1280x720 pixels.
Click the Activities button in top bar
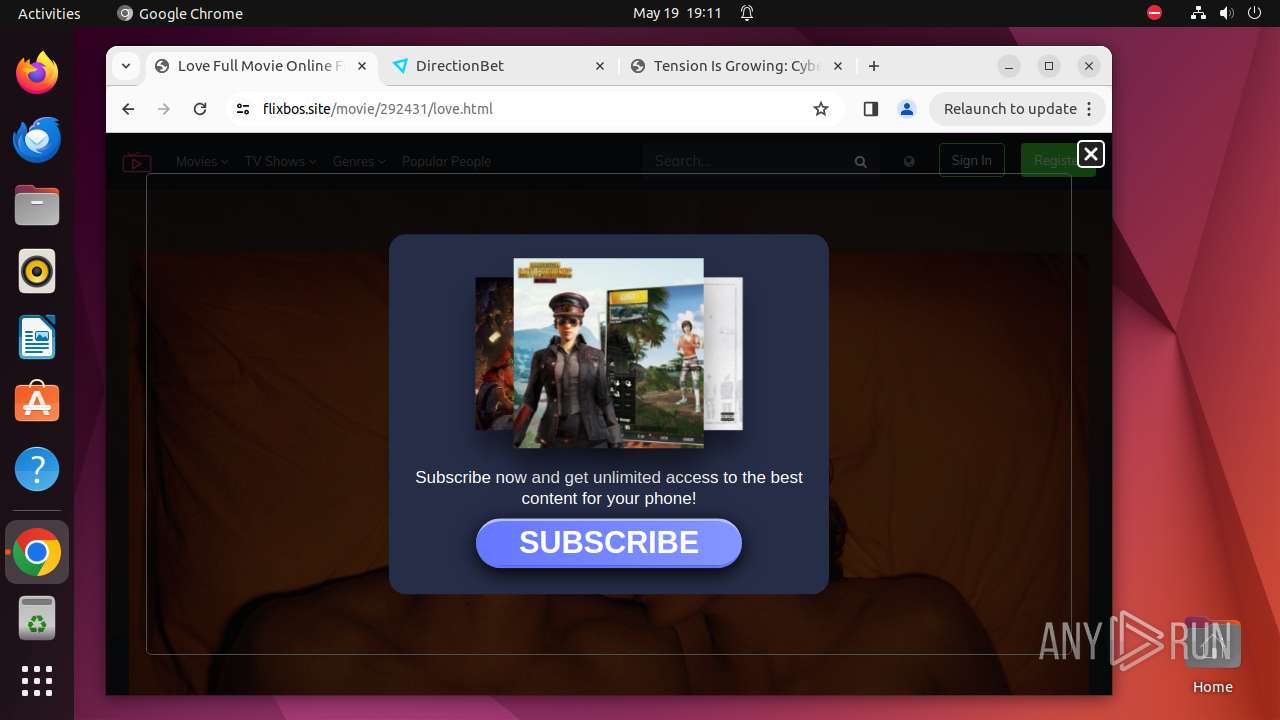point(49,13)
